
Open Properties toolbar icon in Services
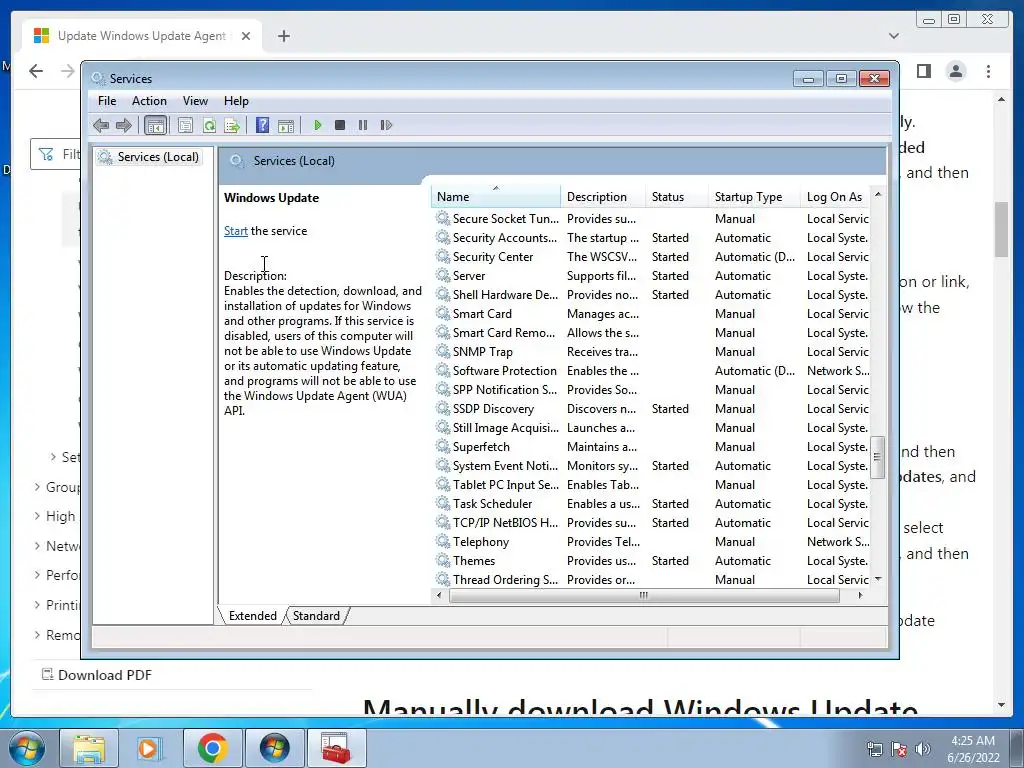coord(185,125)
